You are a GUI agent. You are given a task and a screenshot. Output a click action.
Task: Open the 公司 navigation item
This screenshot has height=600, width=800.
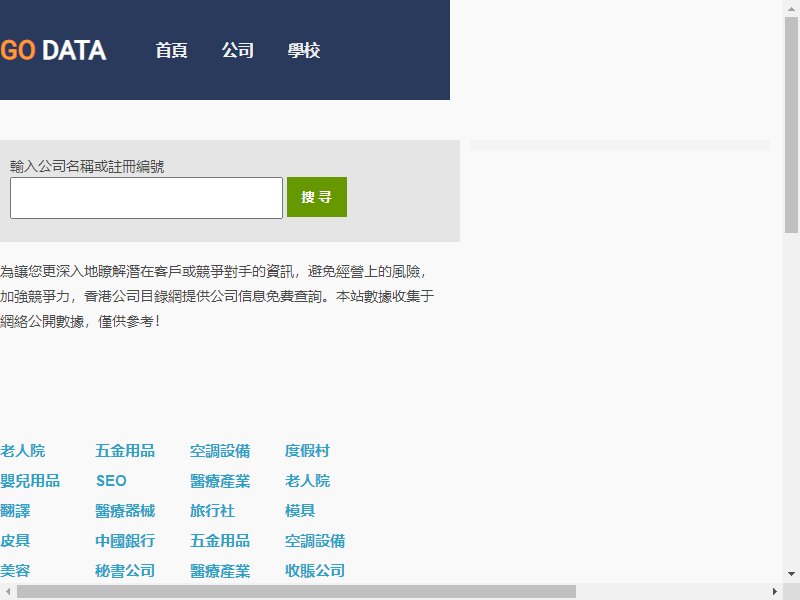pos(238,51)
